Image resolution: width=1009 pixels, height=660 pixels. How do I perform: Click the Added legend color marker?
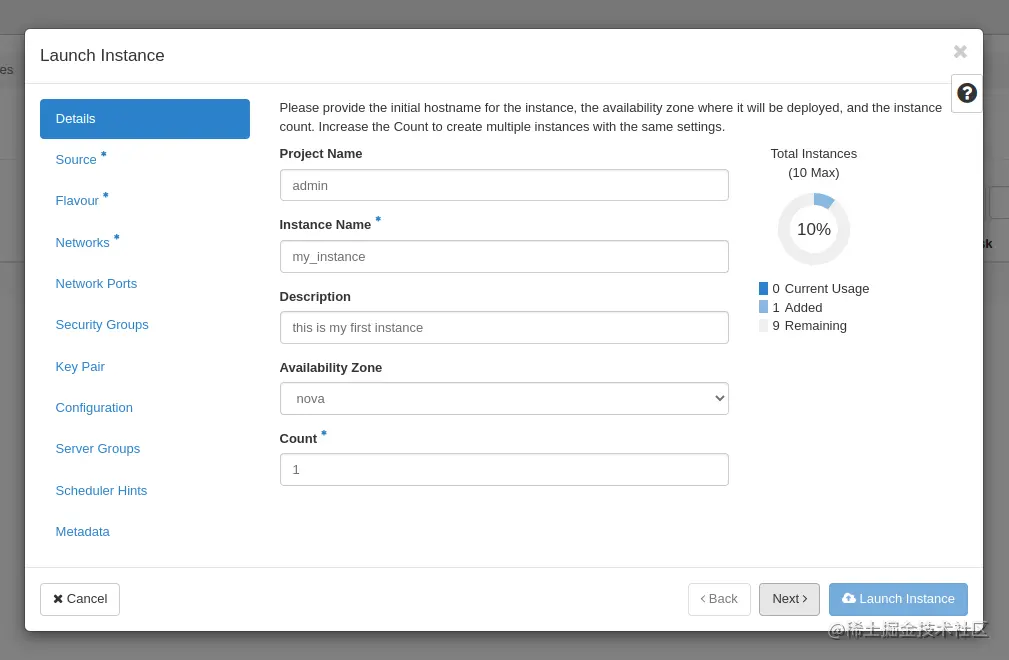pos(763,307)
